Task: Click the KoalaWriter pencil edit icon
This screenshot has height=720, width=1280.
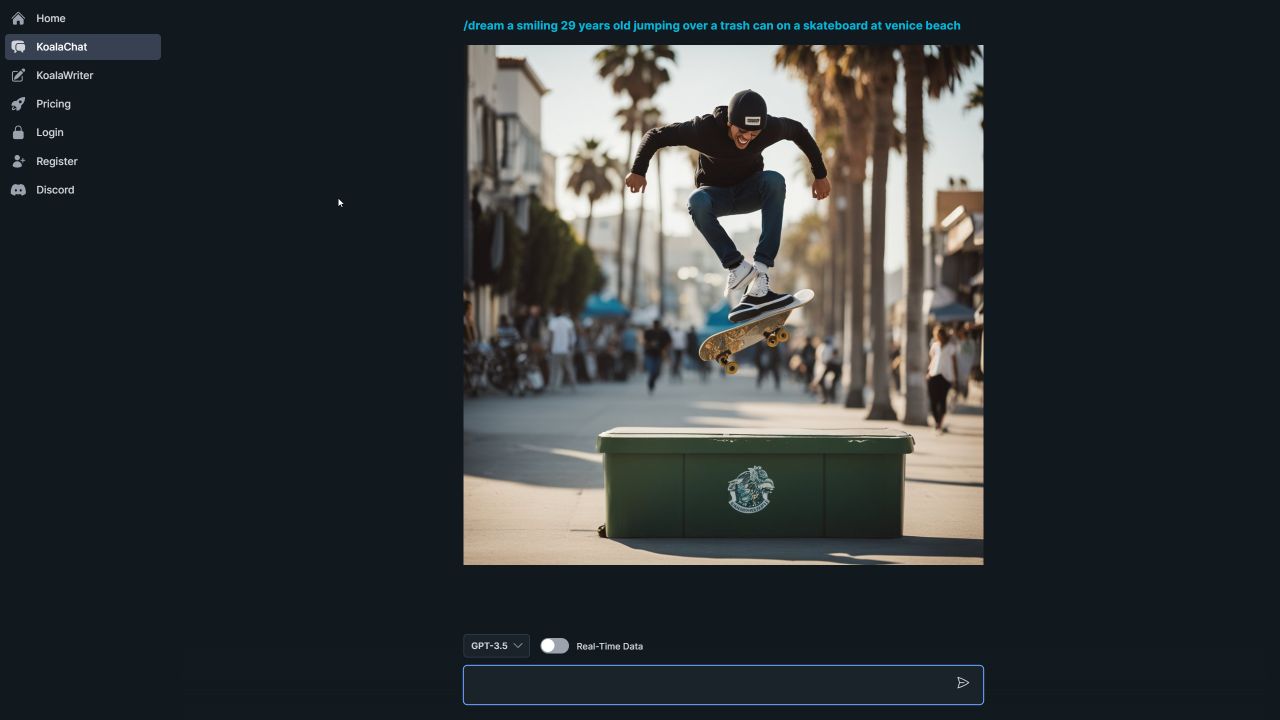Action: point(18,75)
